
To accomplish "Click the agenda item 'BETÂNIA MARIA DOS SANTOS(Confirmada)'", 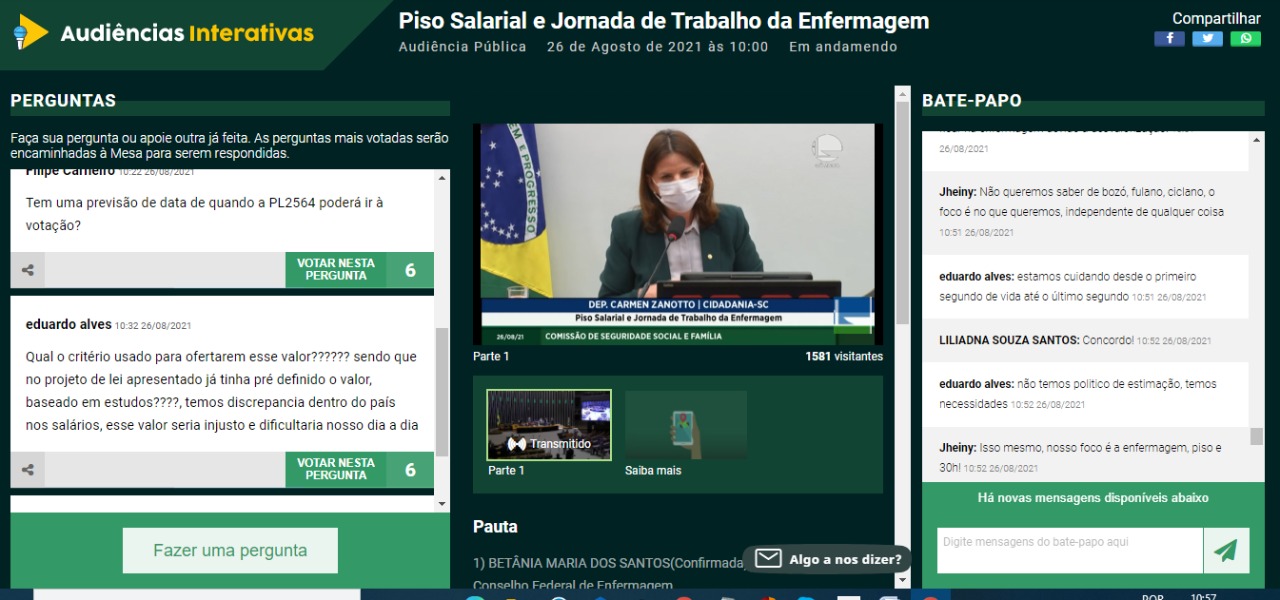I will click(609, 562).
